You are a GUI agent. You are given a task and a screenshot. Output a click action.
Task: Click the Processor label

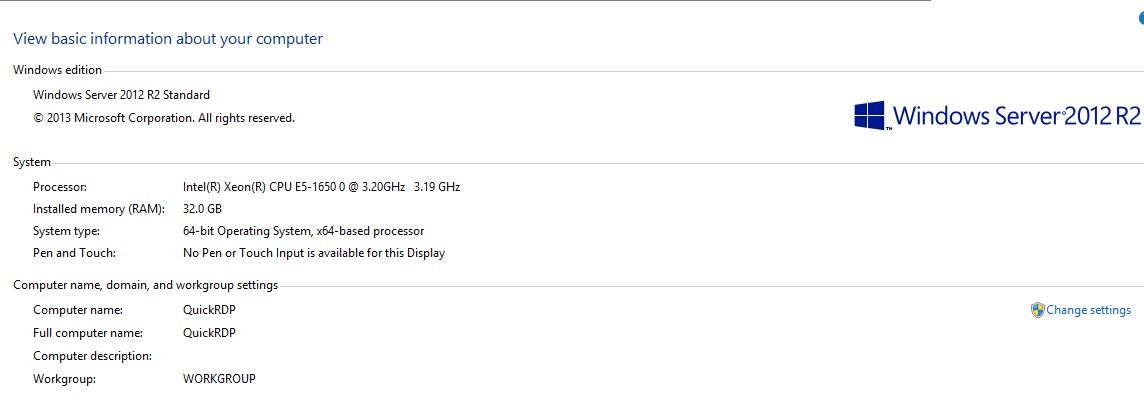tap(60, 187)
